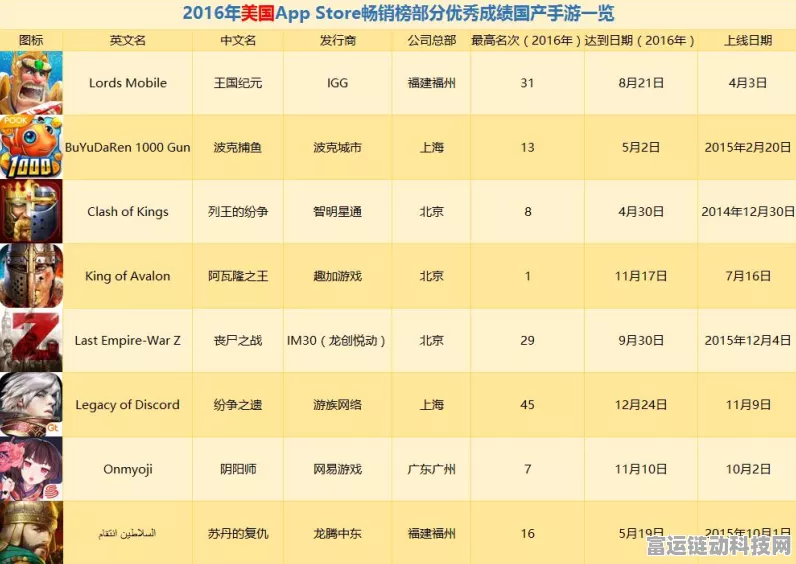This screenshot has height=564, width=796.
Task: Click the 智明星通 publisher cell
Action: pyautogui.click(x=337, y=211)
